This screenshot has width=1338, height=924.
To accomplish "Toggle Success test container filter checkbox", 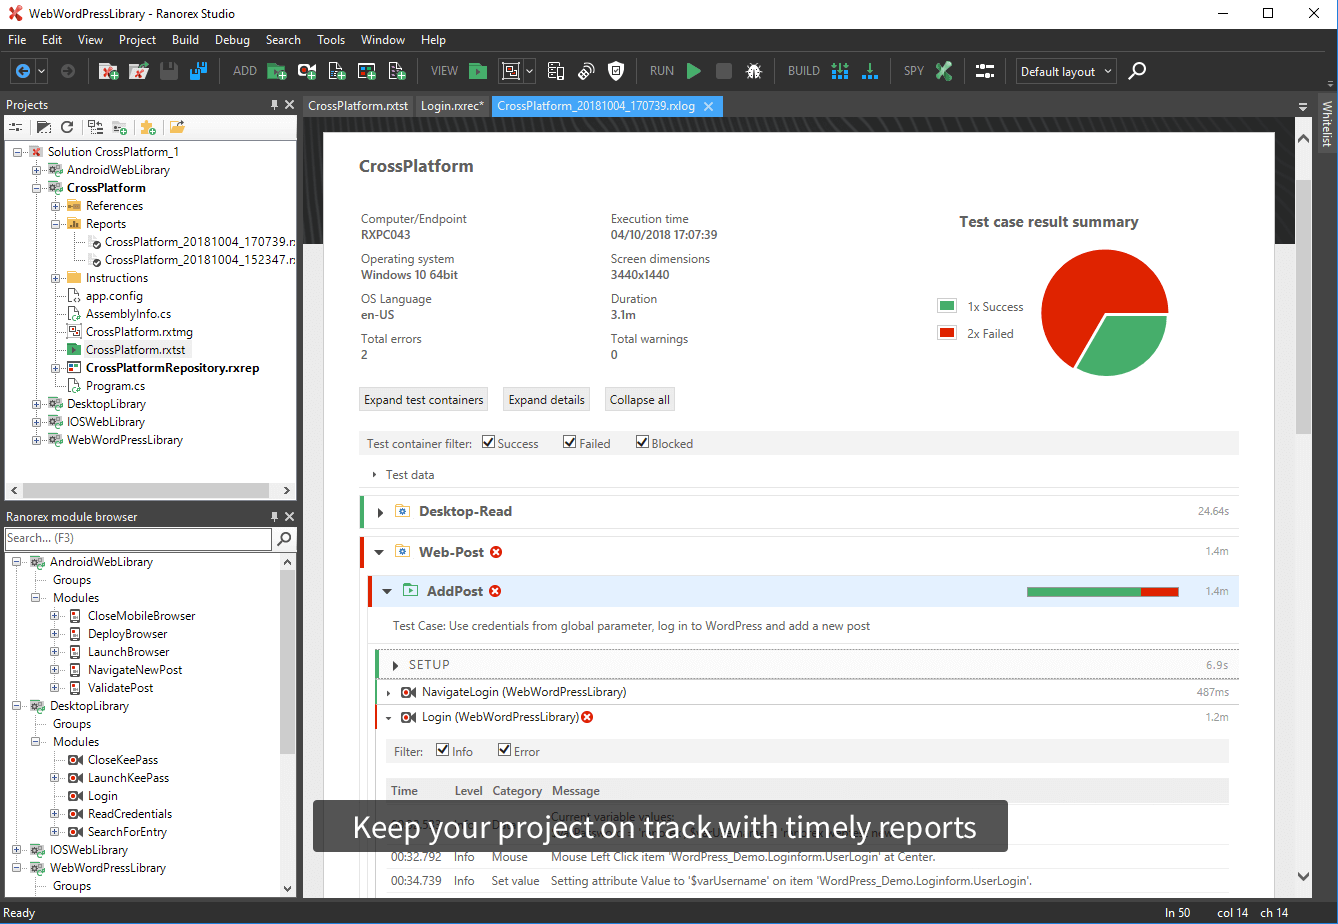I will click(x=488, y=443).
